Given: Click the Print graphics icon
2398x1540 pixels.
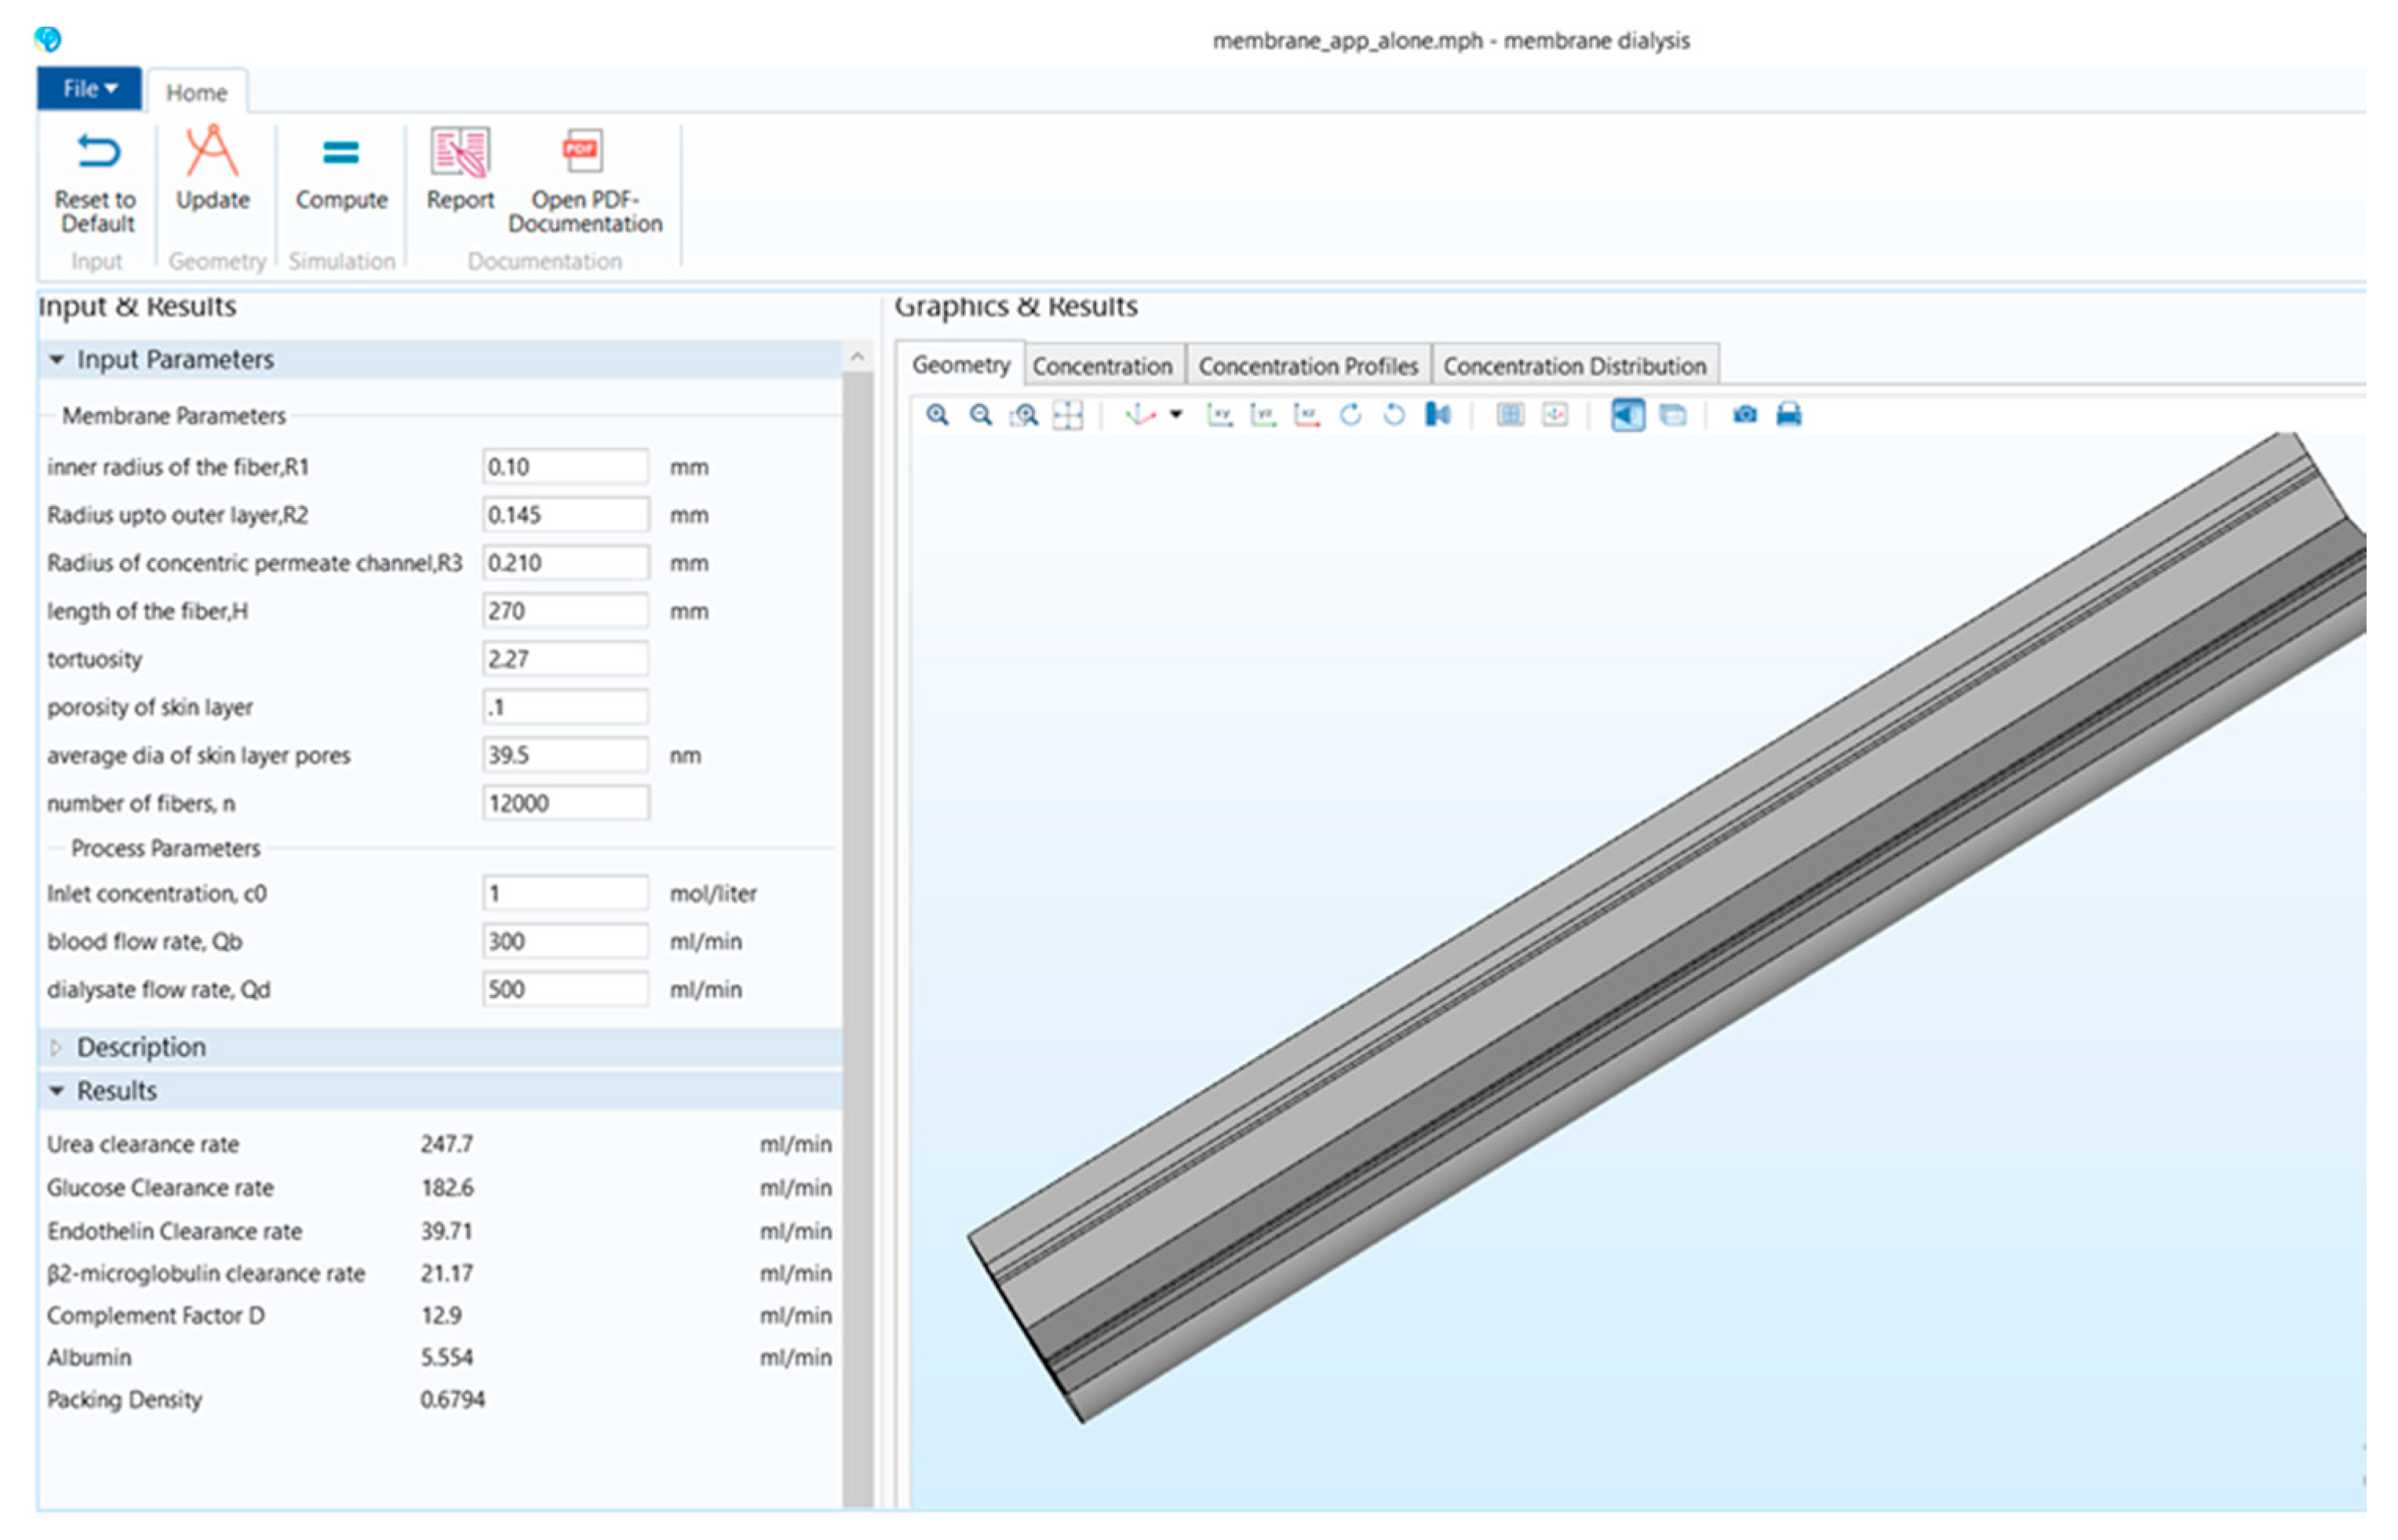Looking at the screenshot, I should (1788, 415).
